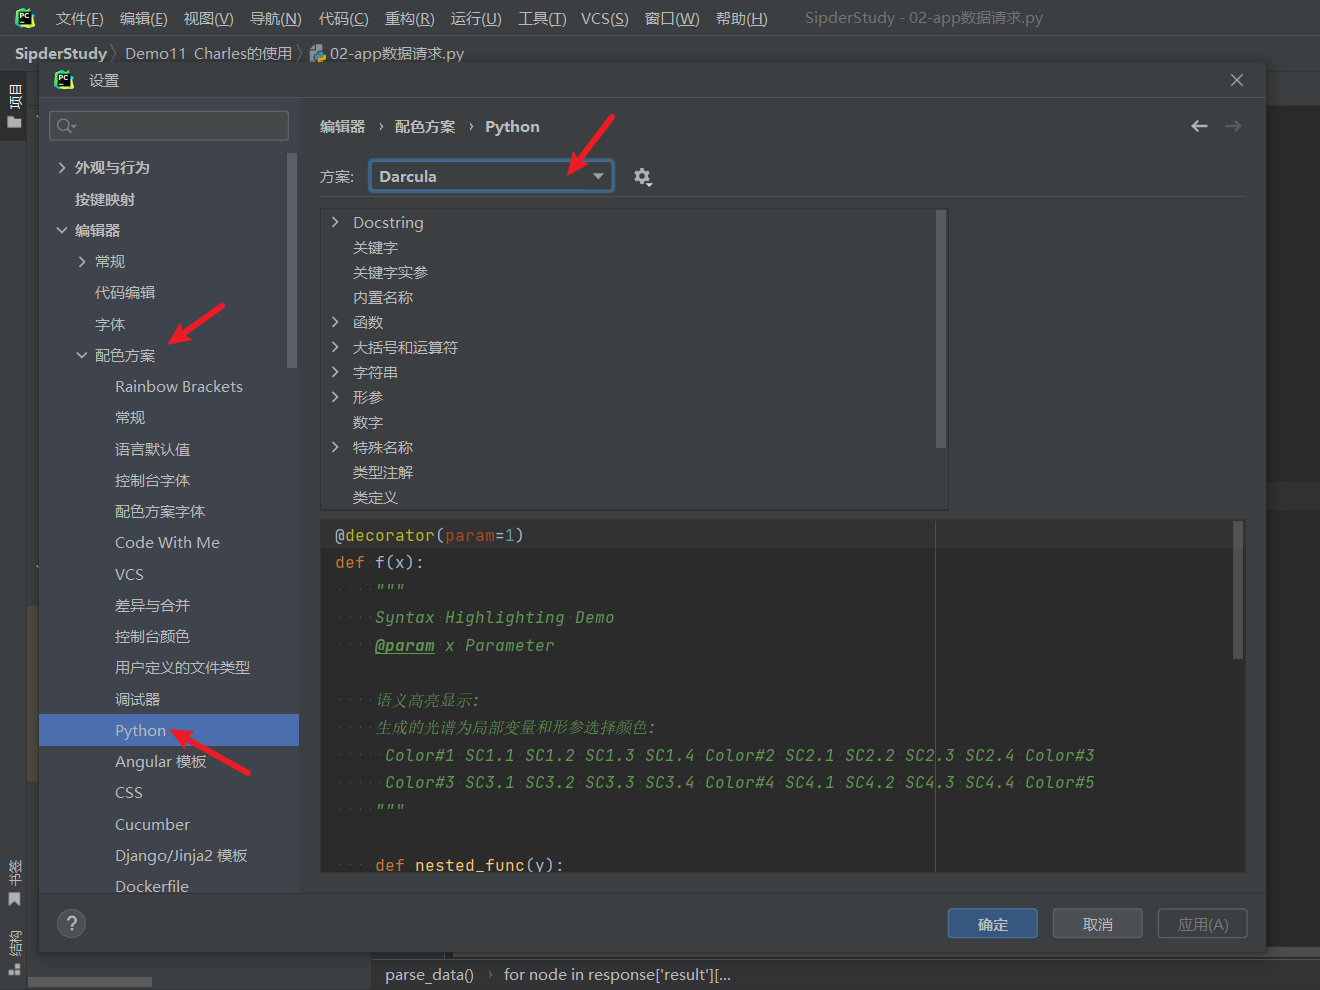Open the 编辑(E) menu
This screenshot has height=990, width=1320.
click(144, 18)
